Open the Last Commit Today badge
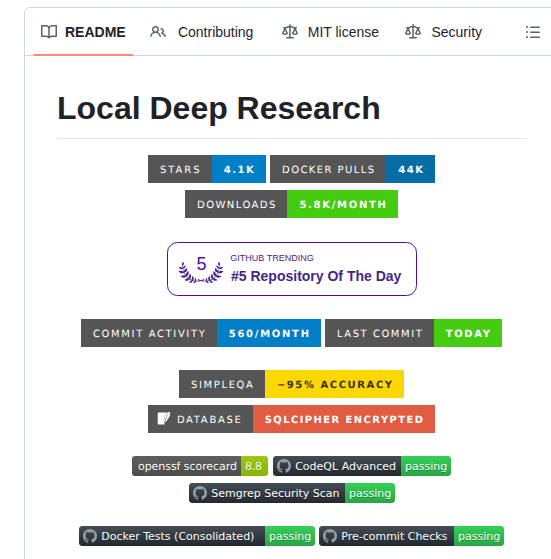 tap(413, 333)
